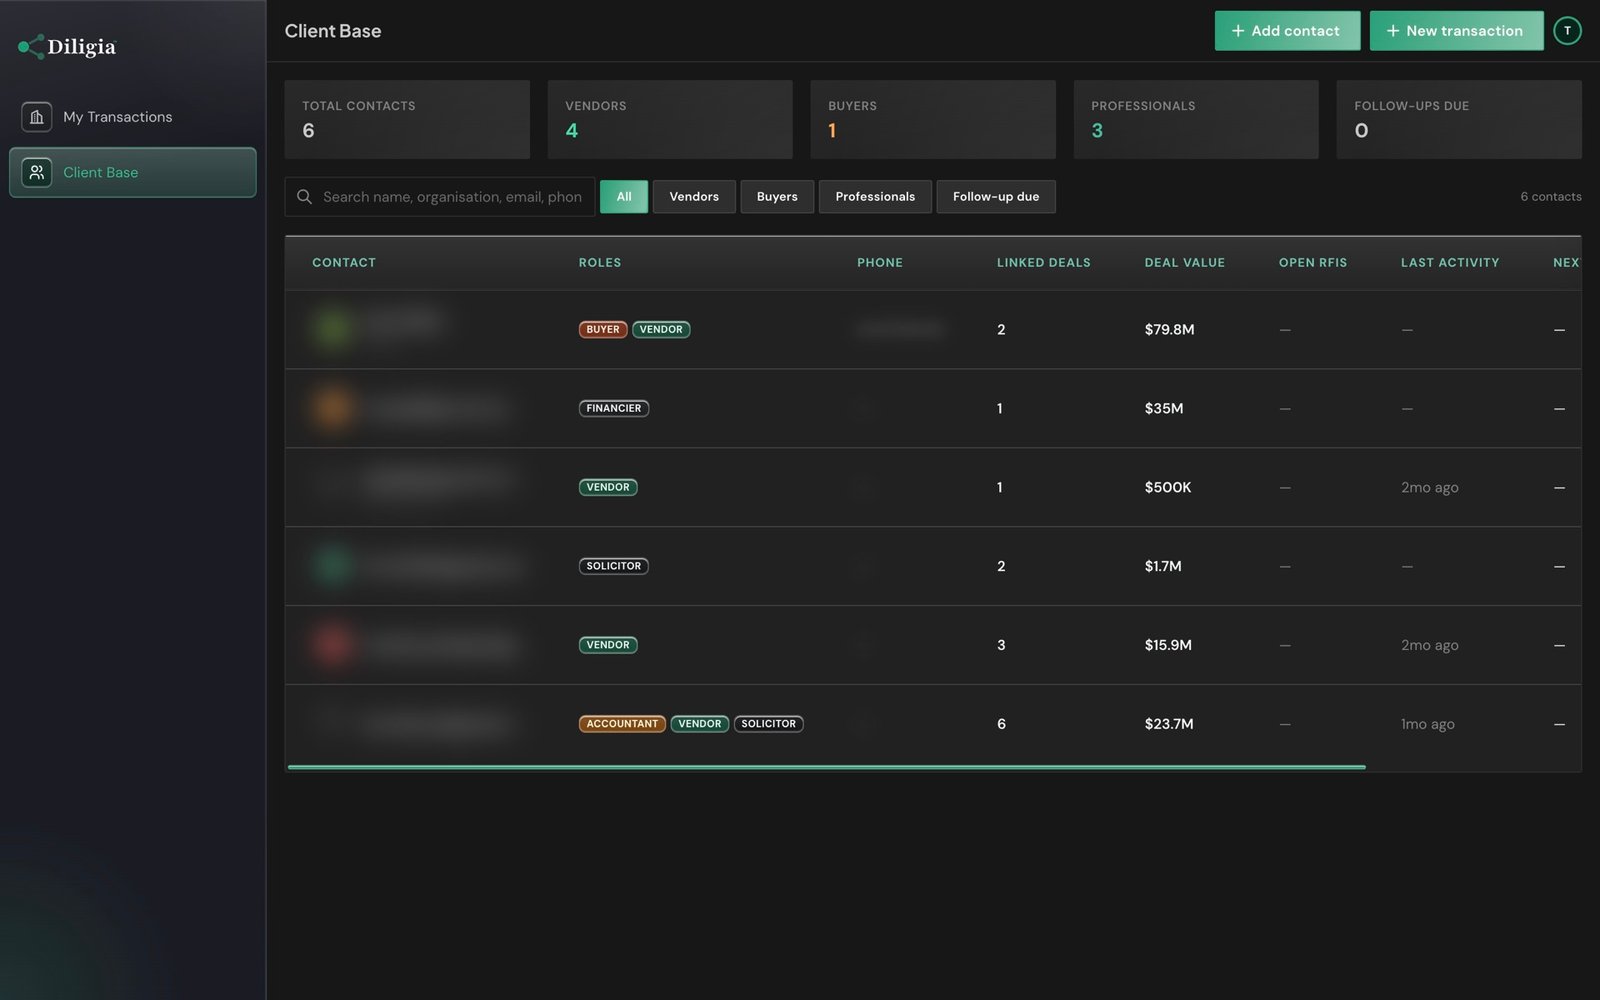
Task: Sort by Contact column header
Action: [344, 263]
